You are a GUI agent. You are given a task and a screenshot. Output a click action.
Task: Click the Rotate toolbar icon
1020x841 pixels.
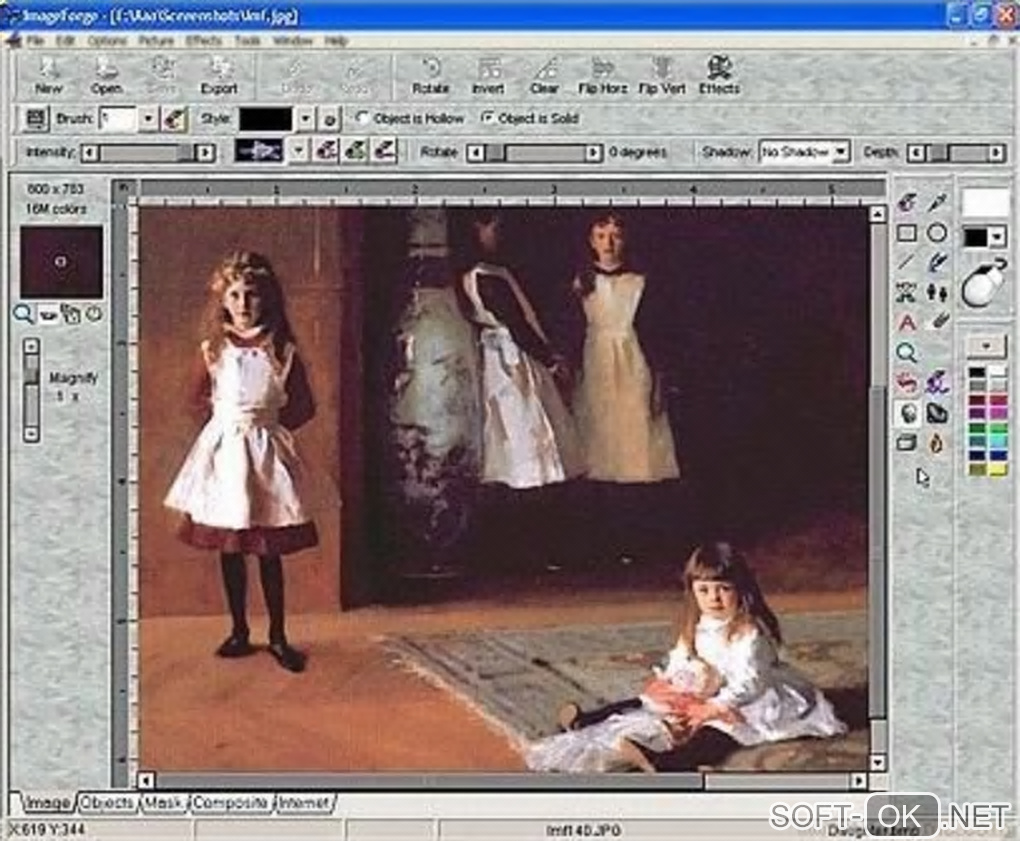click(x=430, y=76)
